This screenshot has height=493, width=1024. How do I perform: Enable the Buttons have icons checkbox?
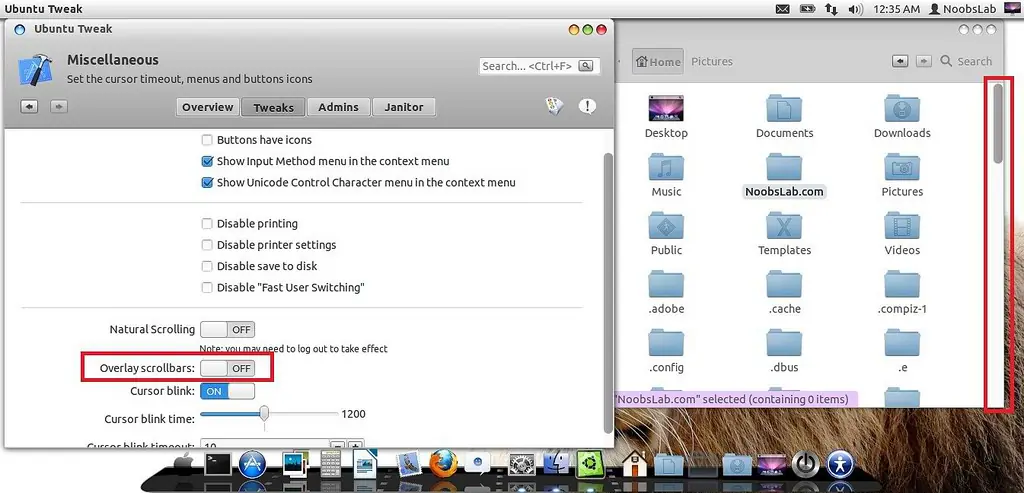[x=207, y=140]
